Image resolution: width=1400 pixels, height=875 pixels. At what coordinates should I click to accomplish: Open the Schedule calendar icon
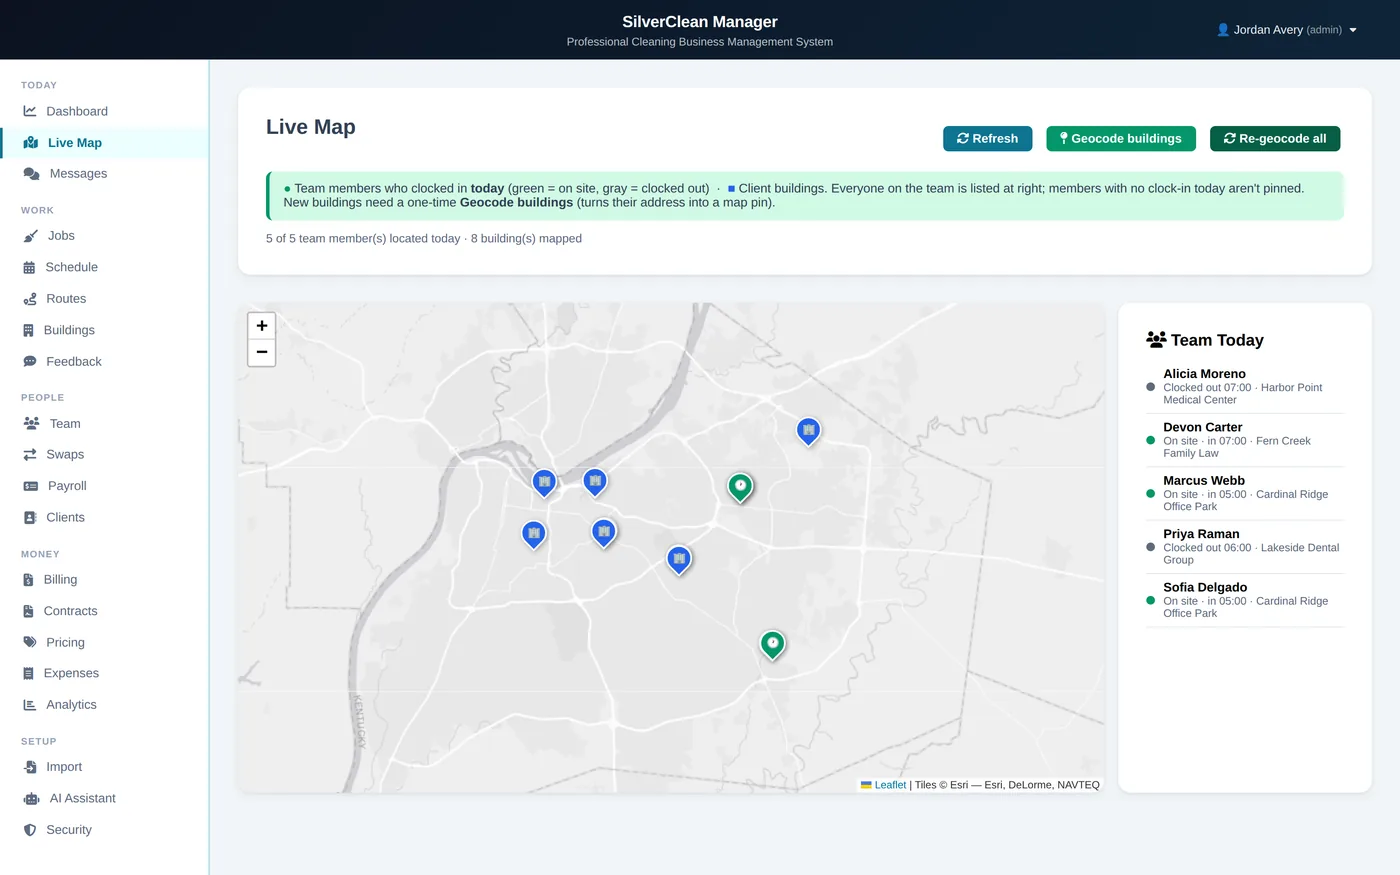29,268
